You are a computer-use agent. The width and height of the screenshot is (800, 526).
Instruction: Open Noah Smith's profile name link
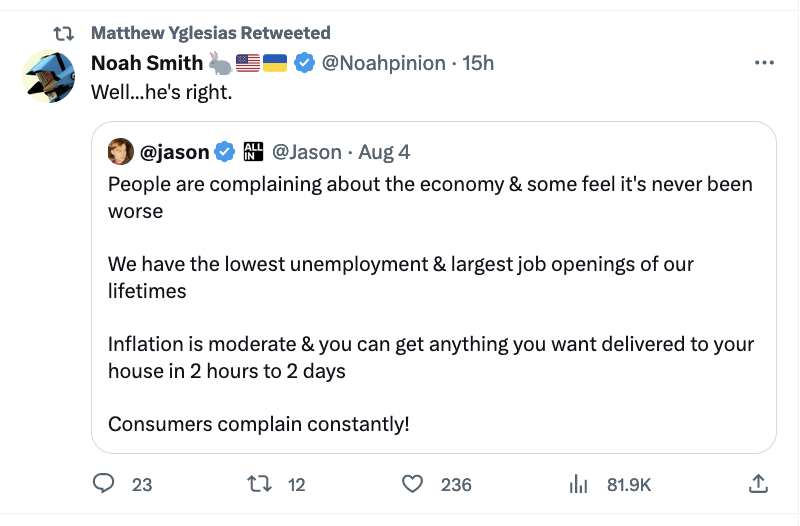[x=146, y=63]
